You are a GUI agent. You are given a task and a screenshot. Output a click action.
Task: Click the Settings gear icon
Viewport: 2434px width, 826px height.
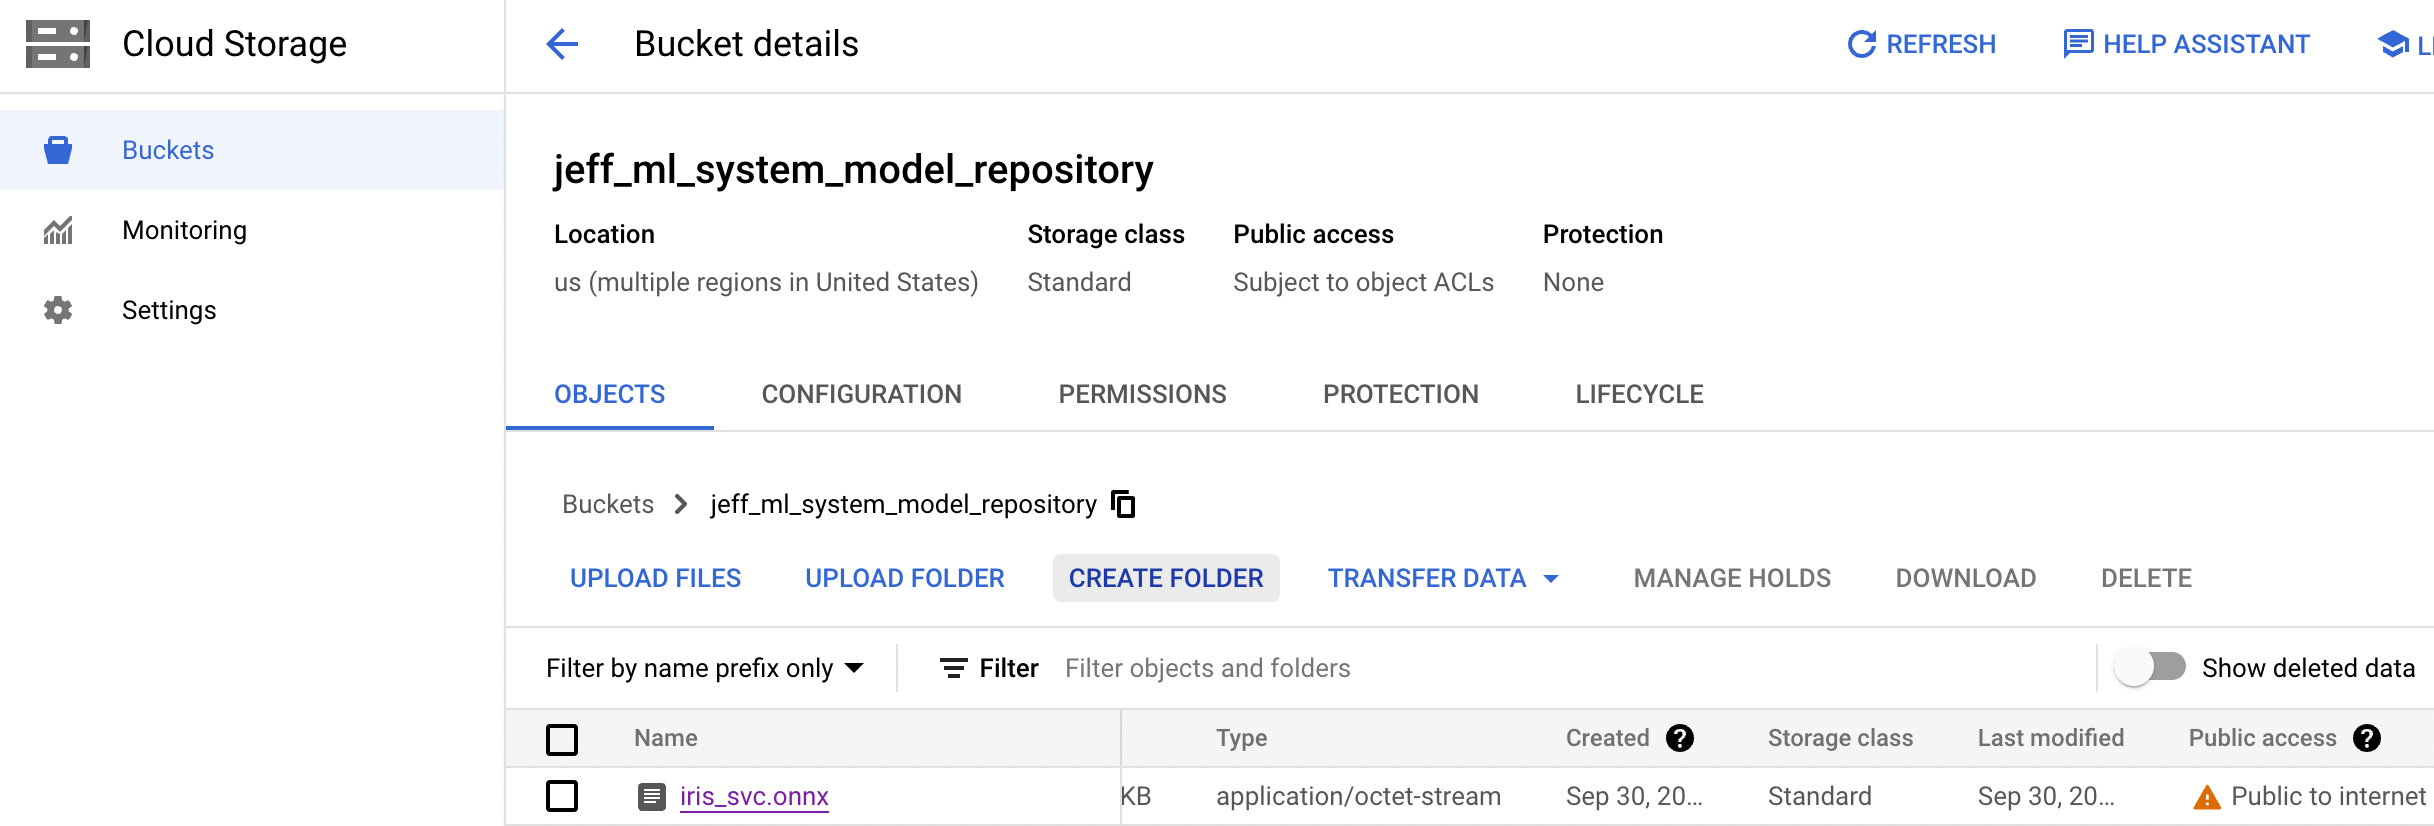[x=58, y=310]
